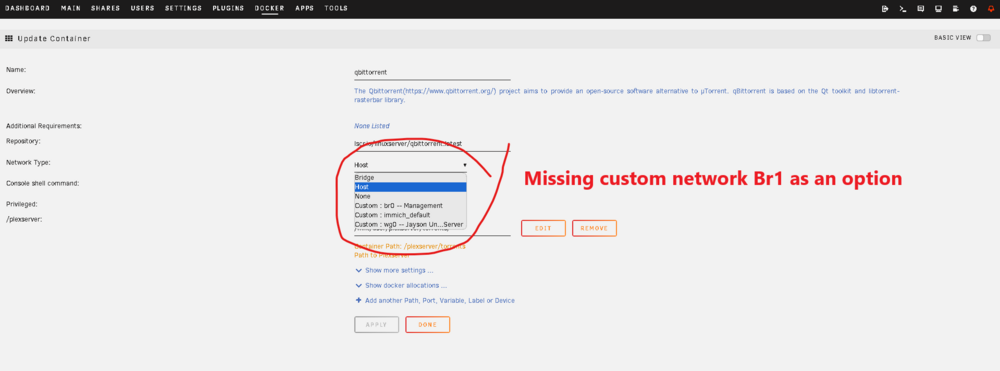Go to the Main tab
Viewport: 1000px width, 371px height.
(x=71, y=8)
